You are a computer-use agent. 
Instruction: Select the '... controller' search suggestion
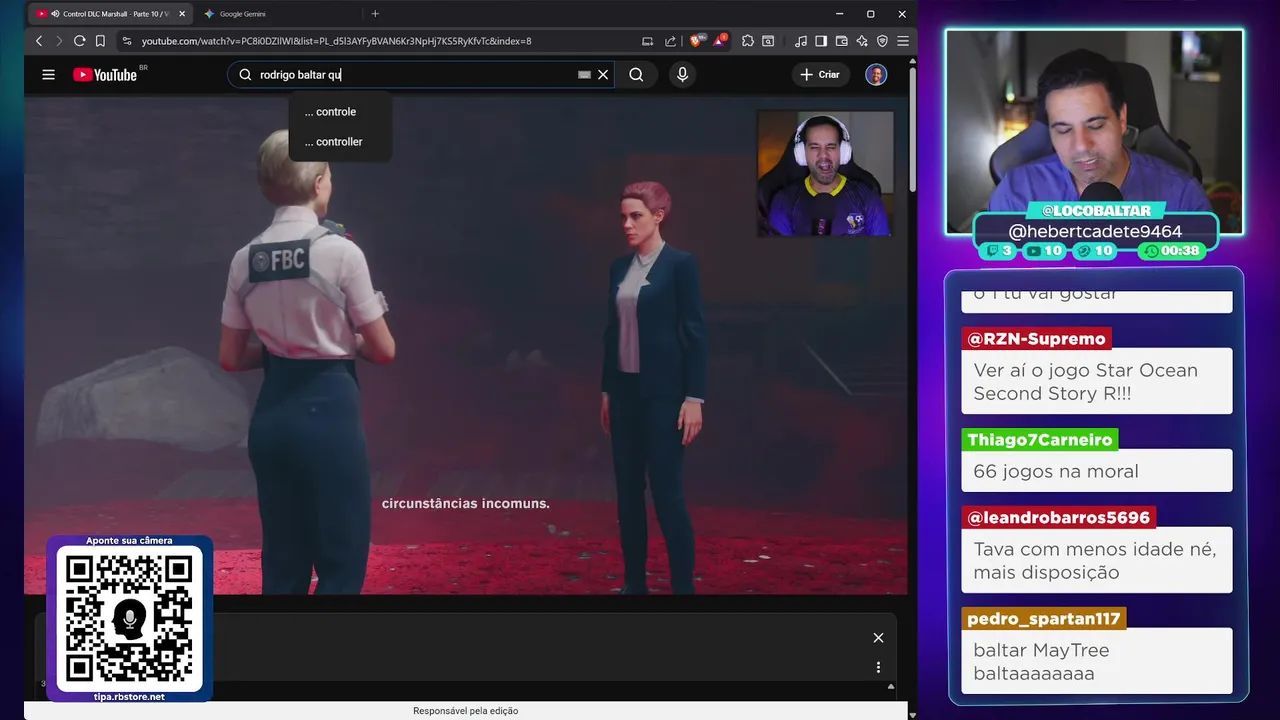[340, 142]
